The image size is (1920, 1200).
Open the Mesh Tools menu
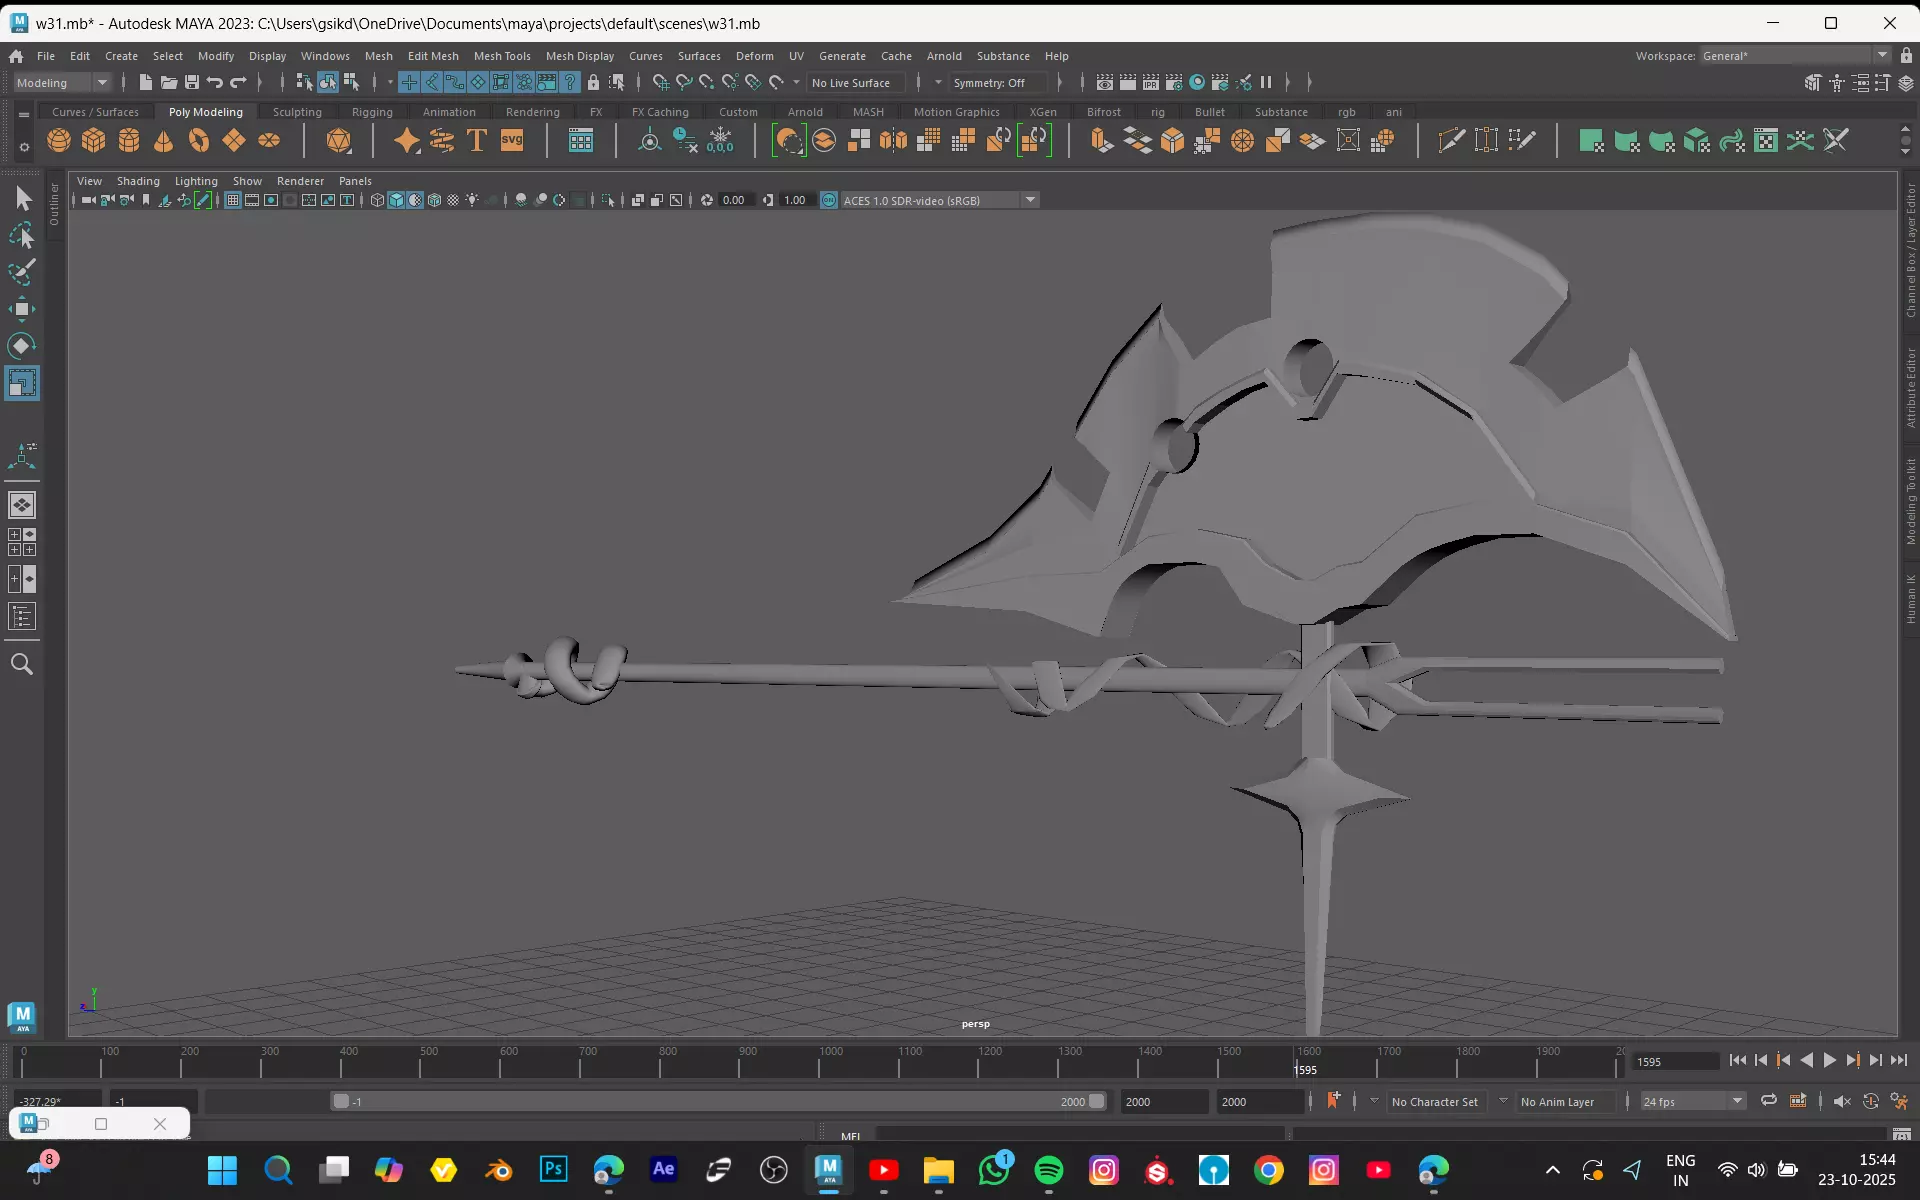pos(502,56)
